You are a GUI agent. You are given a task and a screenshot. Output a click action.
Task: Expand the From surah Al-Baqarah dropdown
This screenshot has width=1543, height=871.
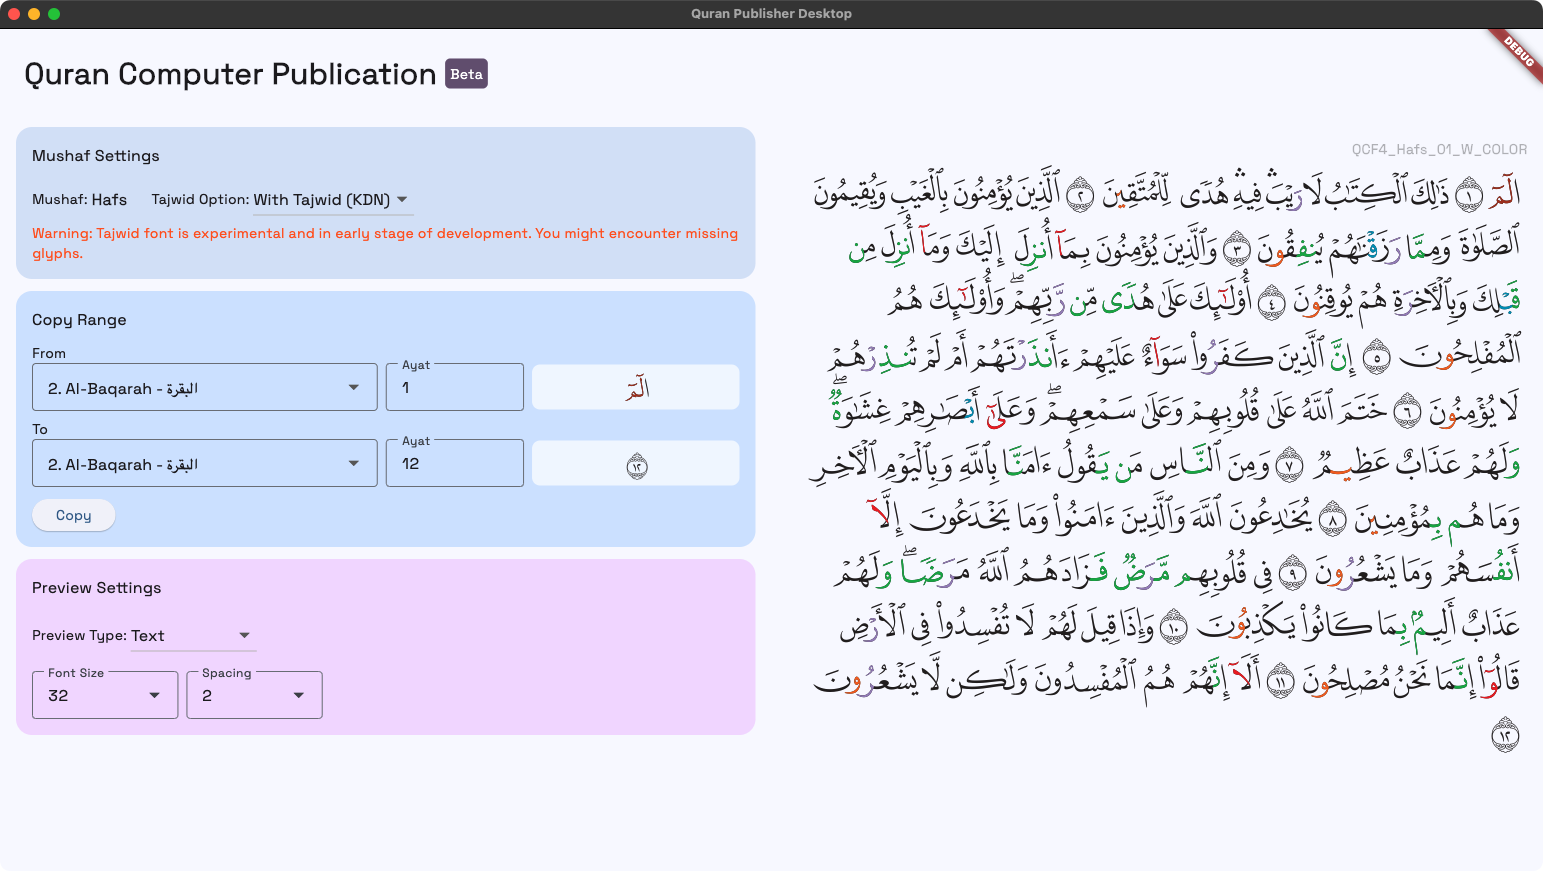pyautogui.click(x=204, y=388)
